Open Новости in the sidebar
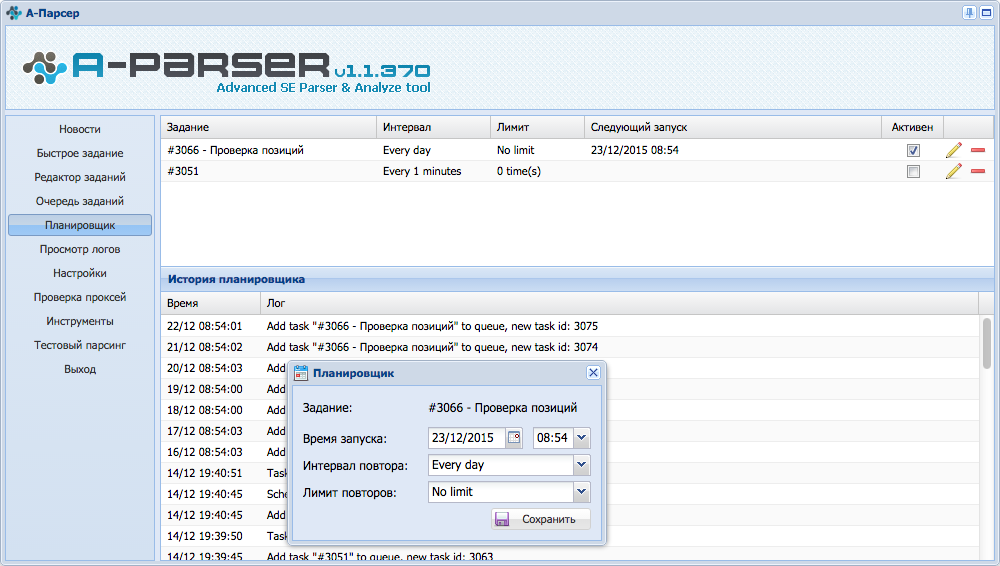This screenshot has width=1000, height=566. [x=80, y=129]
